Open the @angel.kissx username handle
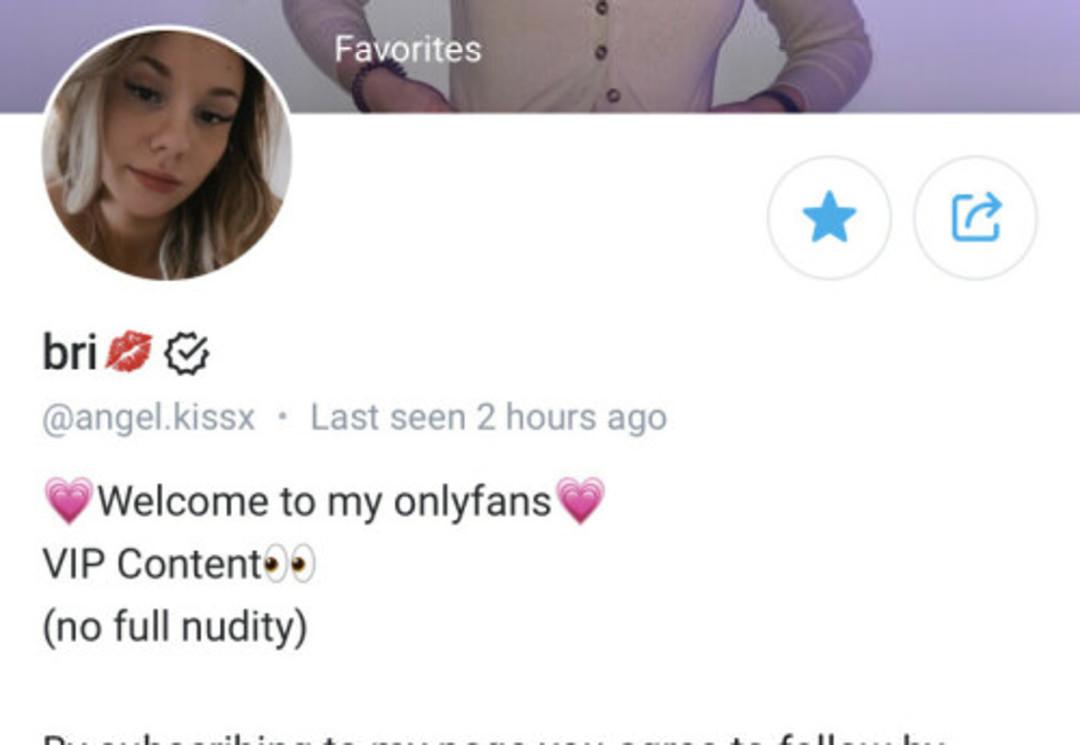Viewport: 1080px width, 745px height. coord(149,418)
